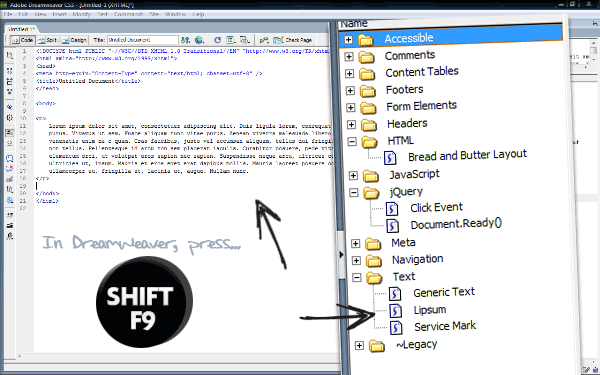Select the Accessible folder icon
The width and height of the screenshot is (600, 375).
click(x=366, y=40)
